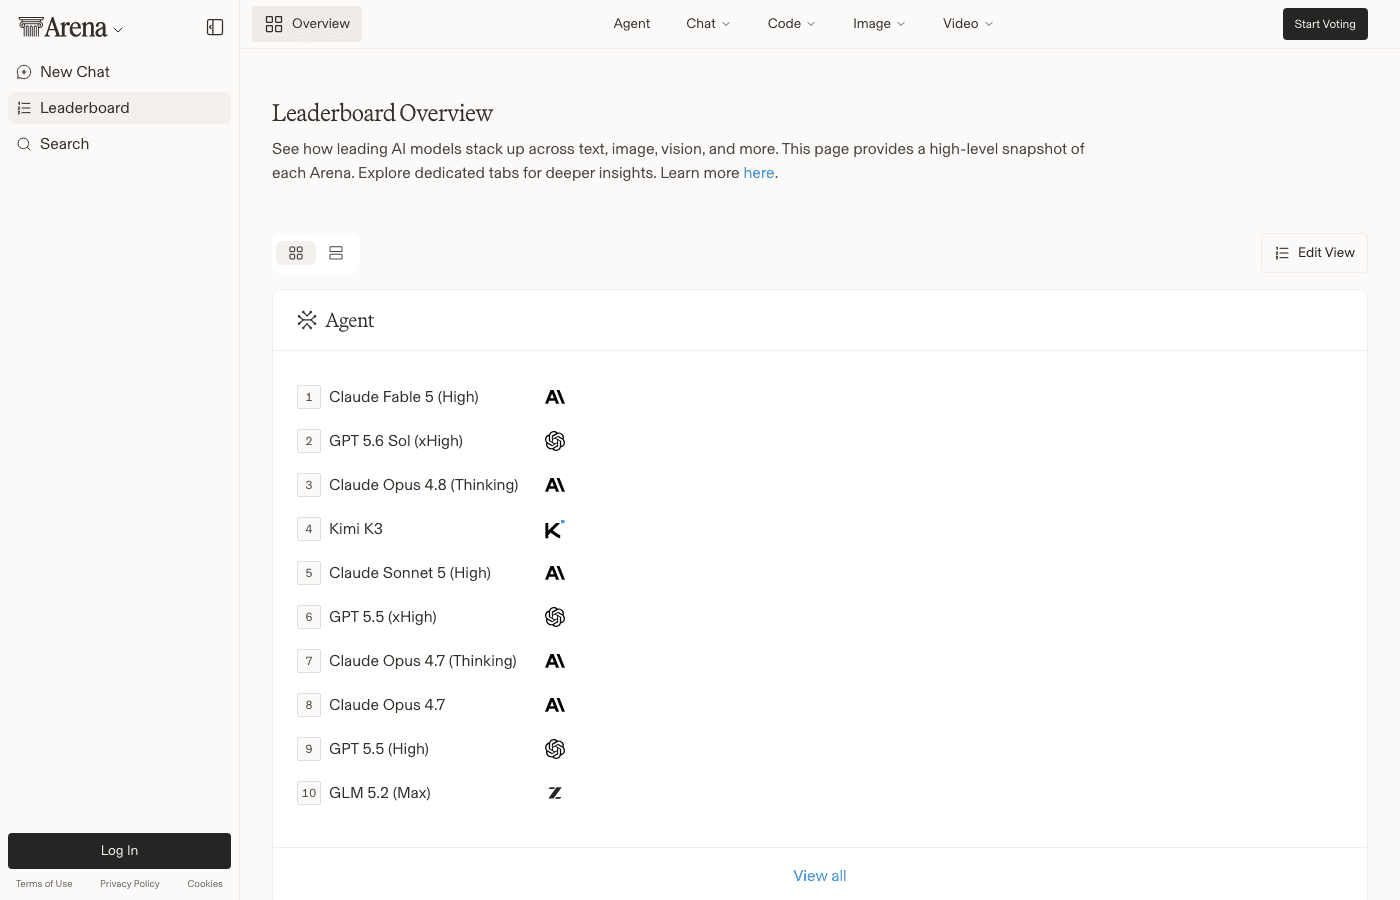The image size is (1400, 900).
Task: Click the Arena logo
Action: tap(63, 28)
